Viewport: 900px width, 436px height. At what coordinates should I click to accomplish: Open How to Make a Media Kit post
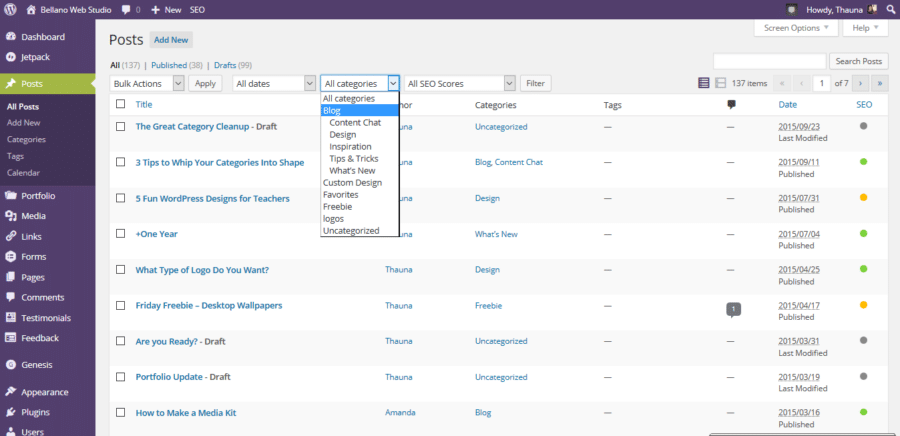click(185, 412)
